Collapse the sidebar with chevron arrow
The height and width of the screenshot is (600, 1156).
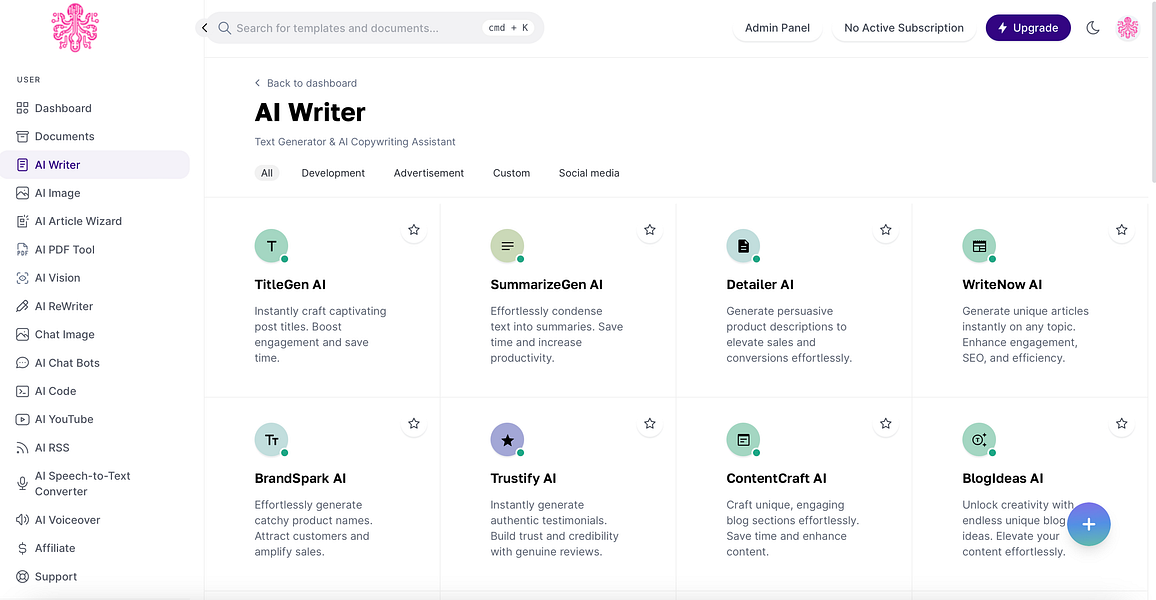pyautogui.click(x=205, y=28)
